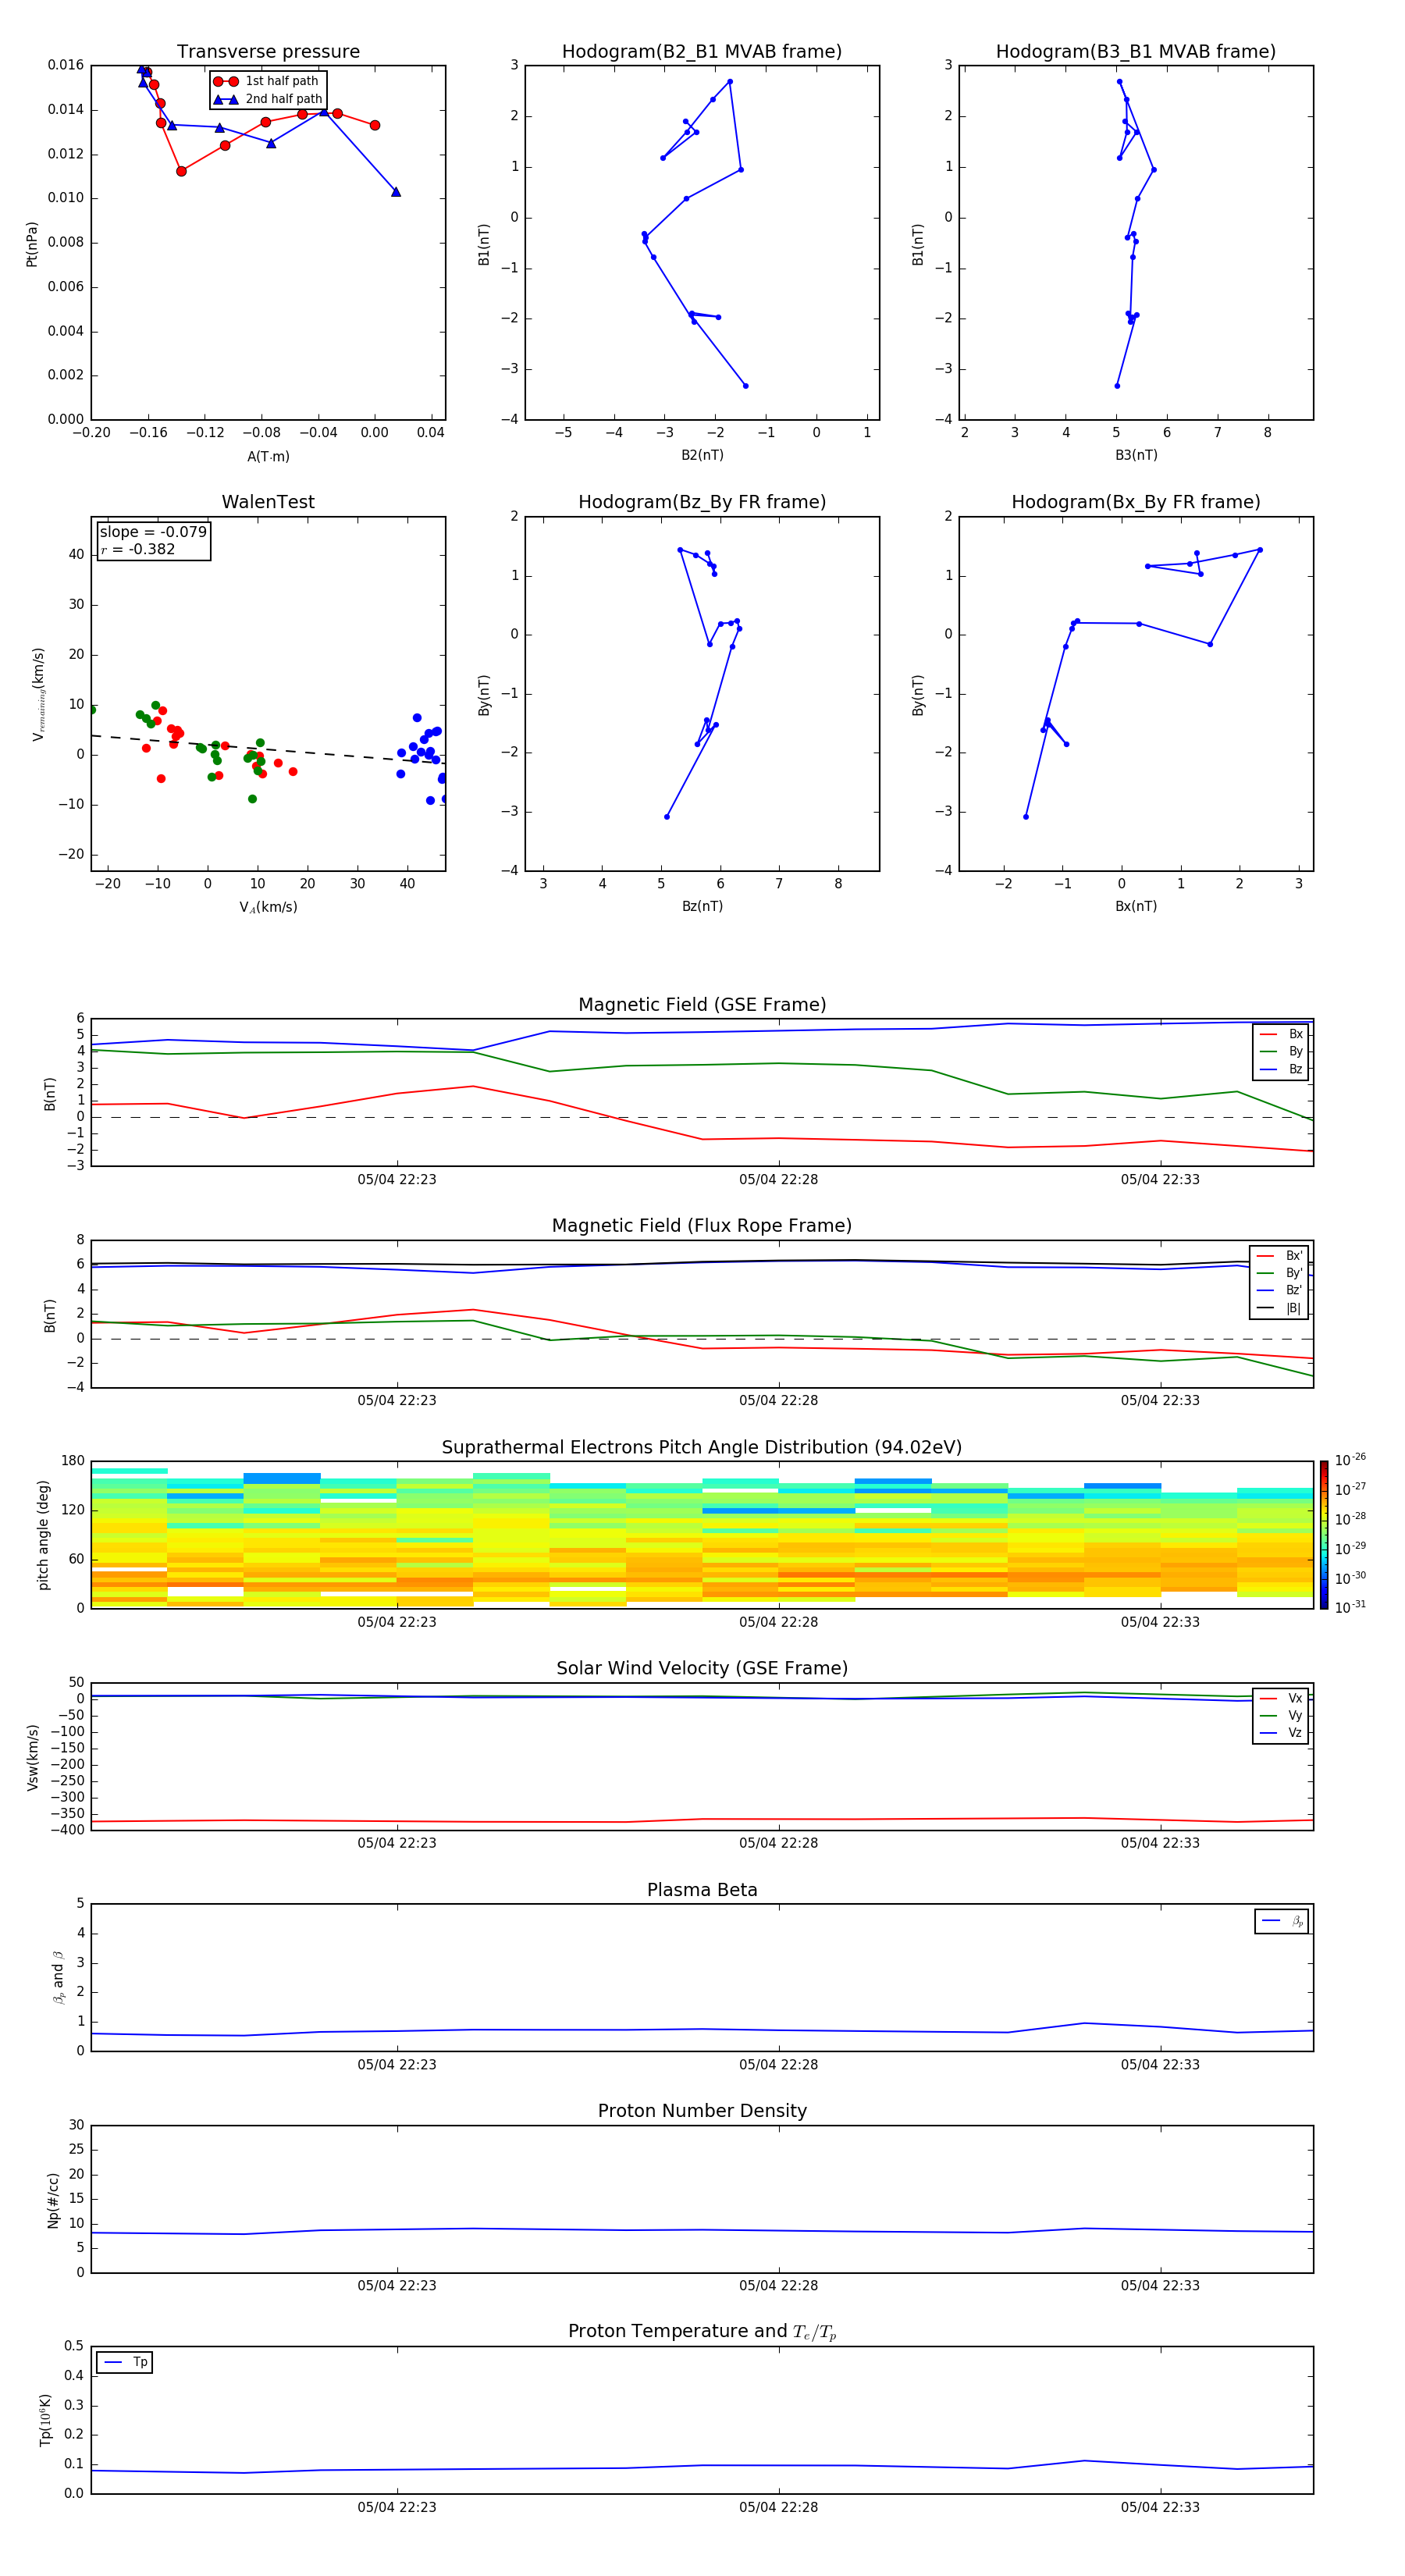Screen dimensions: 1405x2576
Task: Click the "Solar Wind Velocity (GSE Frame)" title
Action: [702, 1668]
